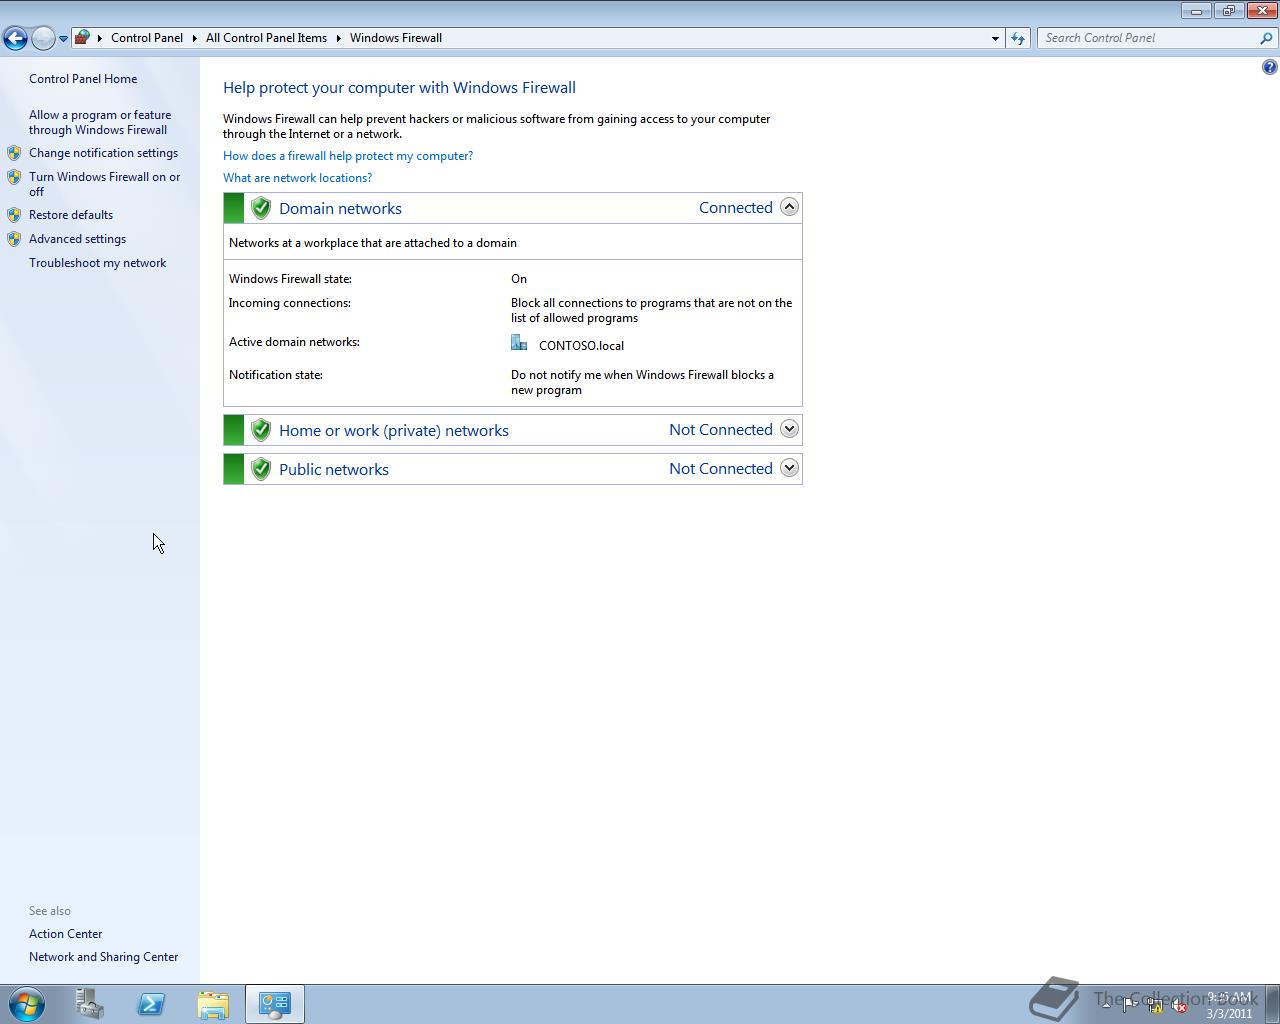This screenshot has height=1024, width=1280.
Task: Click the shield icon beside Change notification settings
Action: (x=14, y=152)
